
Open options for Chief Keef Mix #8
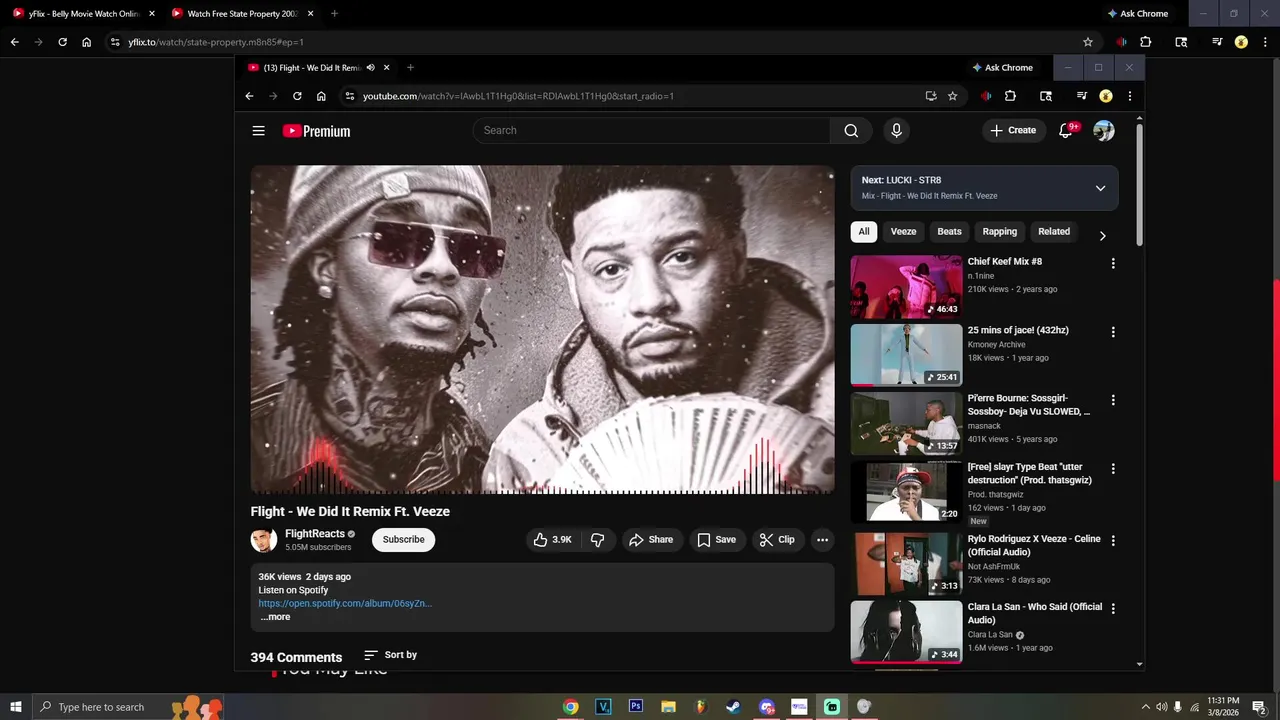point(1113,263)
